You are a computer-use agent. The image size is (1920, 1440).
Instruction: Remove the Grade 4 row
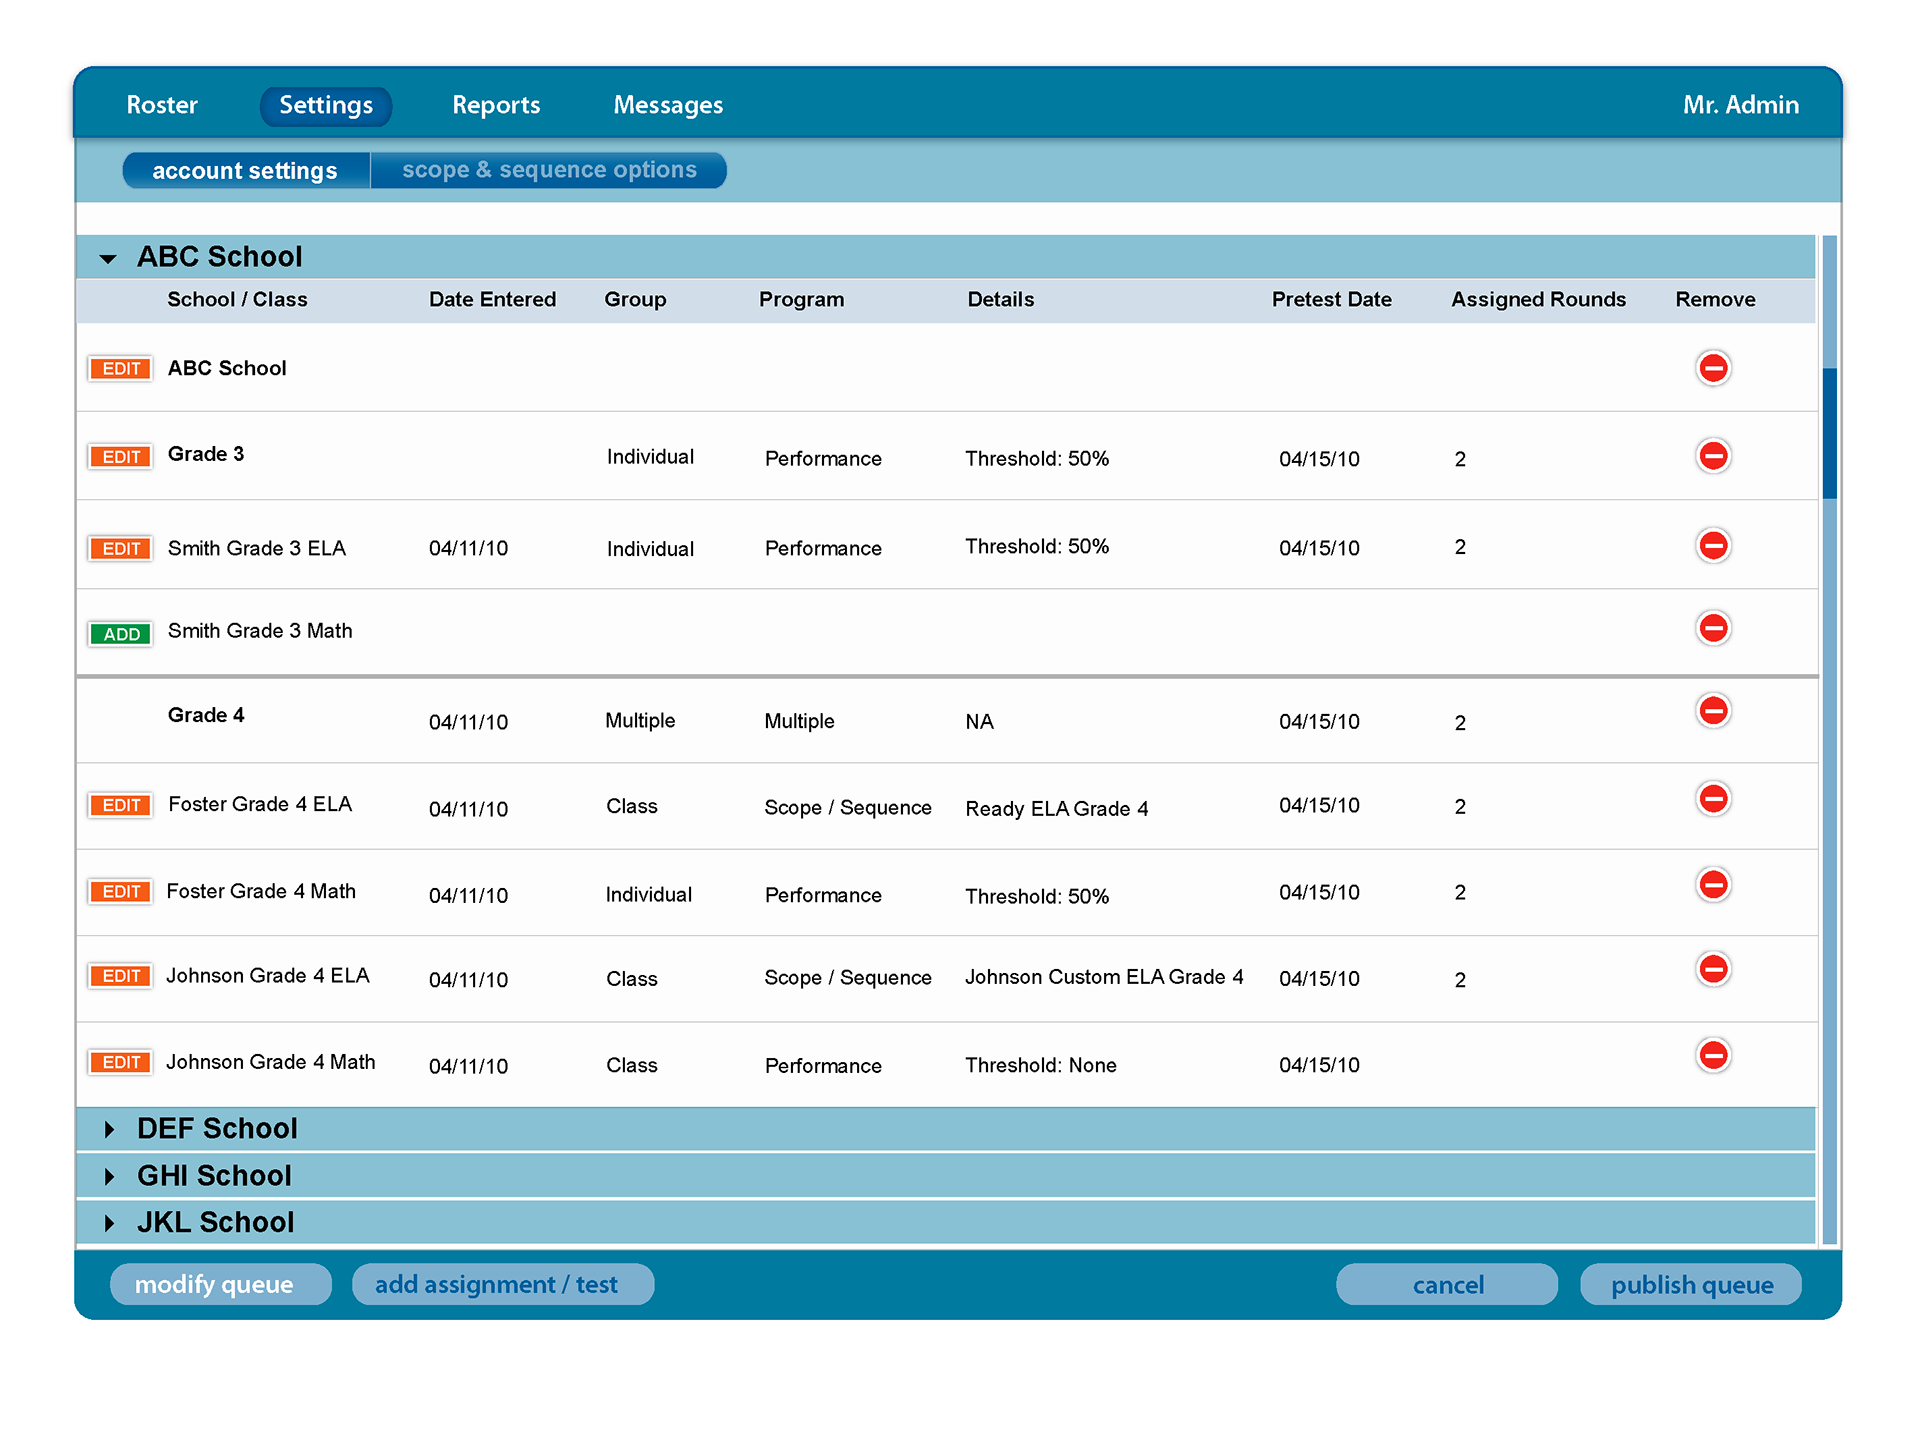[x=1712, y=711]
